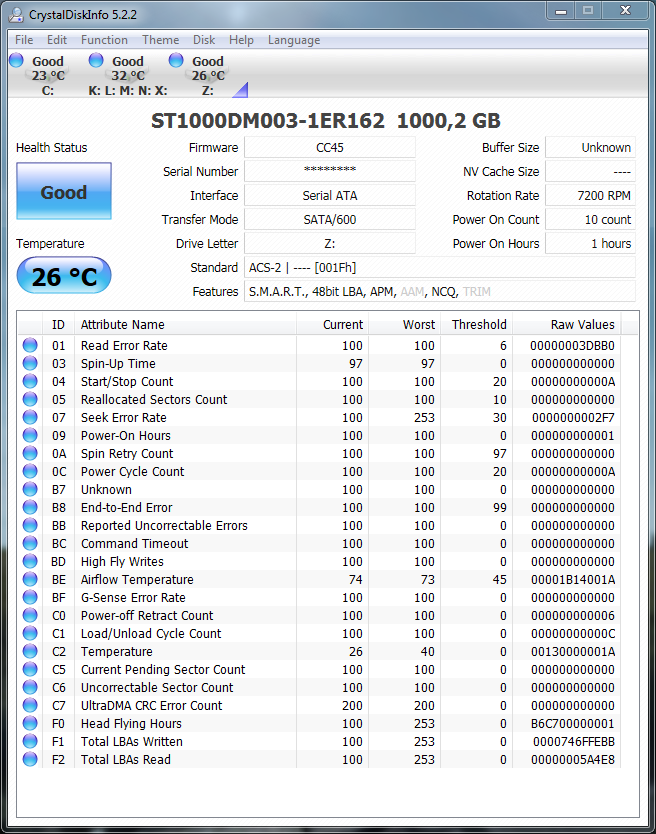Select the Head Flying Hours row
The width and height of the screenshot is (656, 834).
tap(319, 723)
